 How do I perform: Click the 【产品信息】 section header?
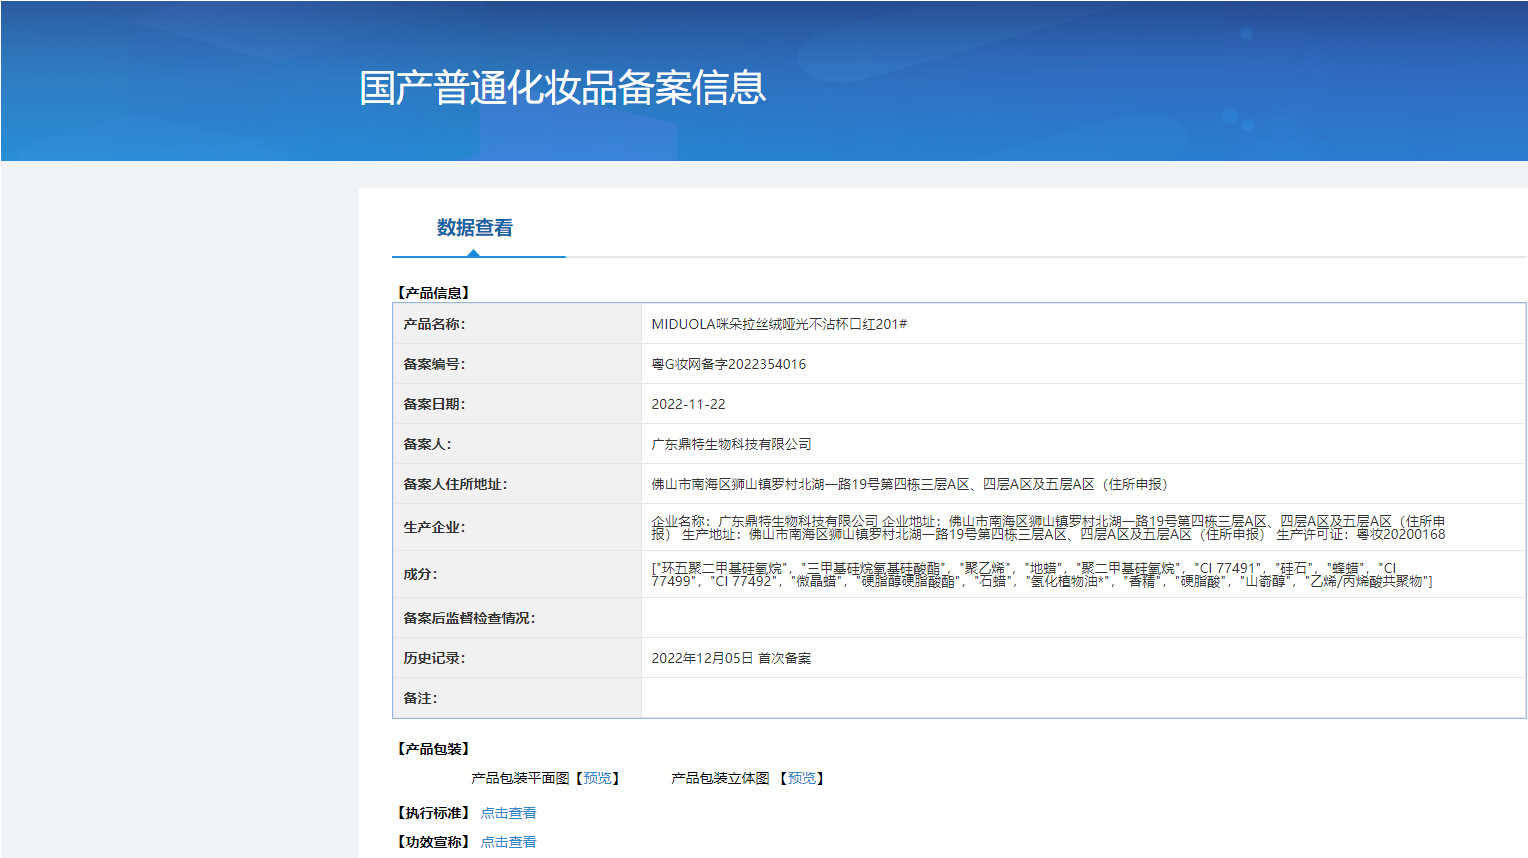[433, 293]
